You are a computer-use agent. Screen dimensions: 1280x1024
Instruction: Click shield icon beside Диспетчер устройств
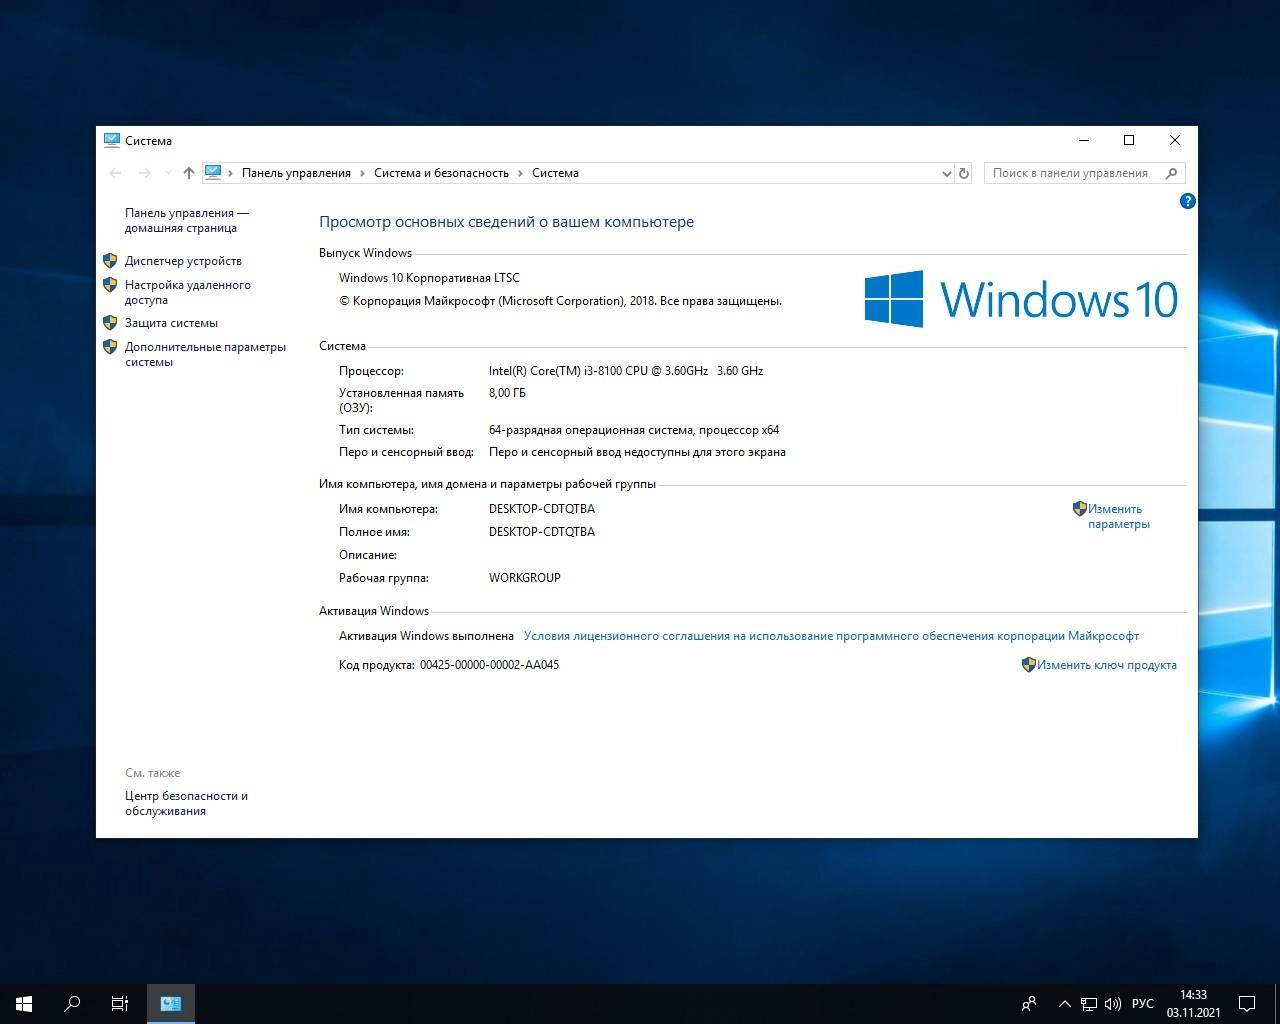click(111, 261)
